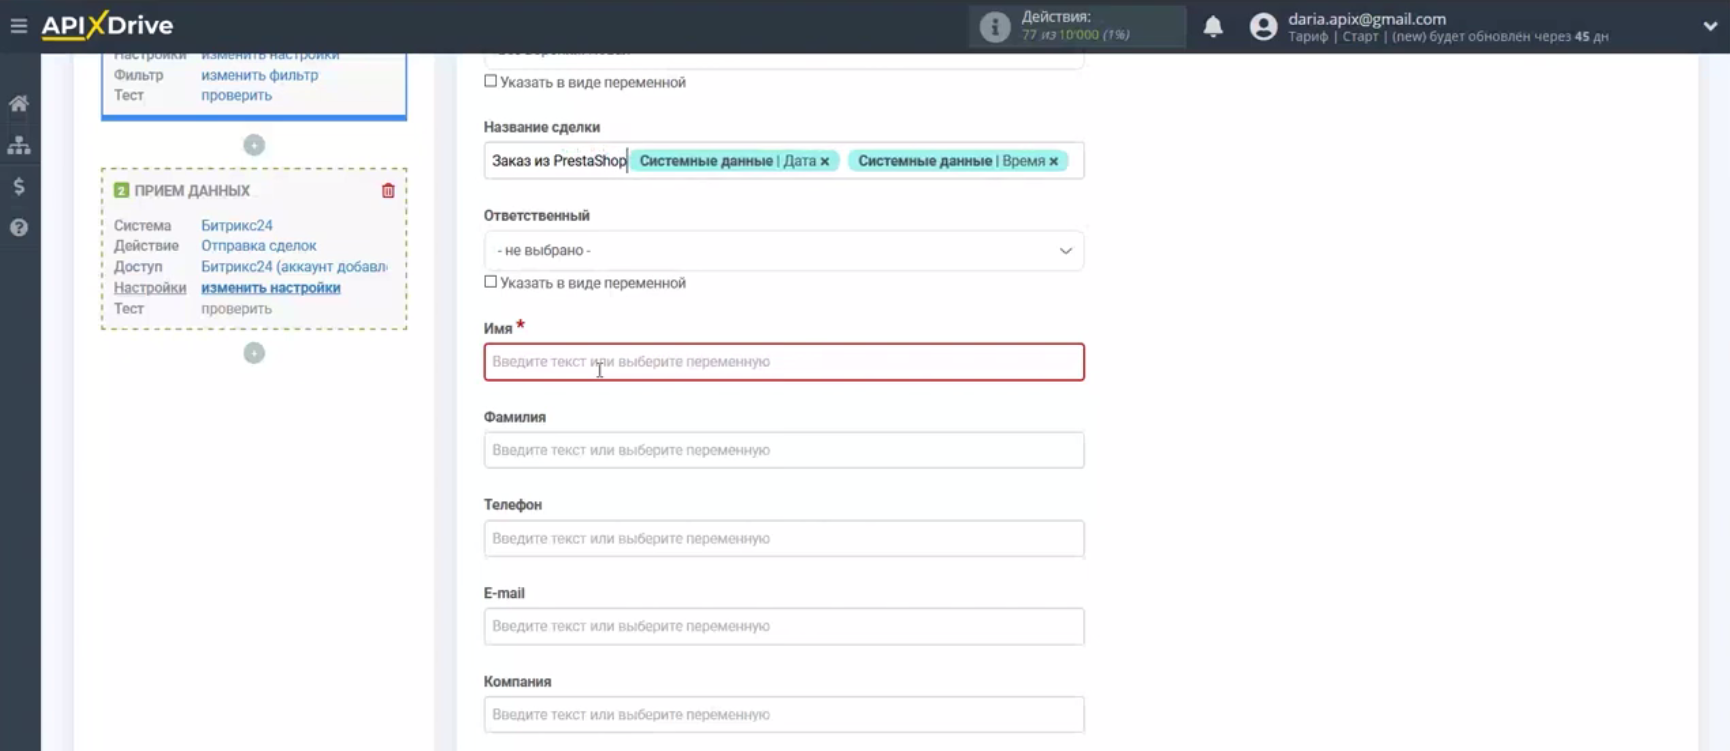Expand account menu chevron
Screen dimensions: 1730x751
click(x=1709, y=27)
